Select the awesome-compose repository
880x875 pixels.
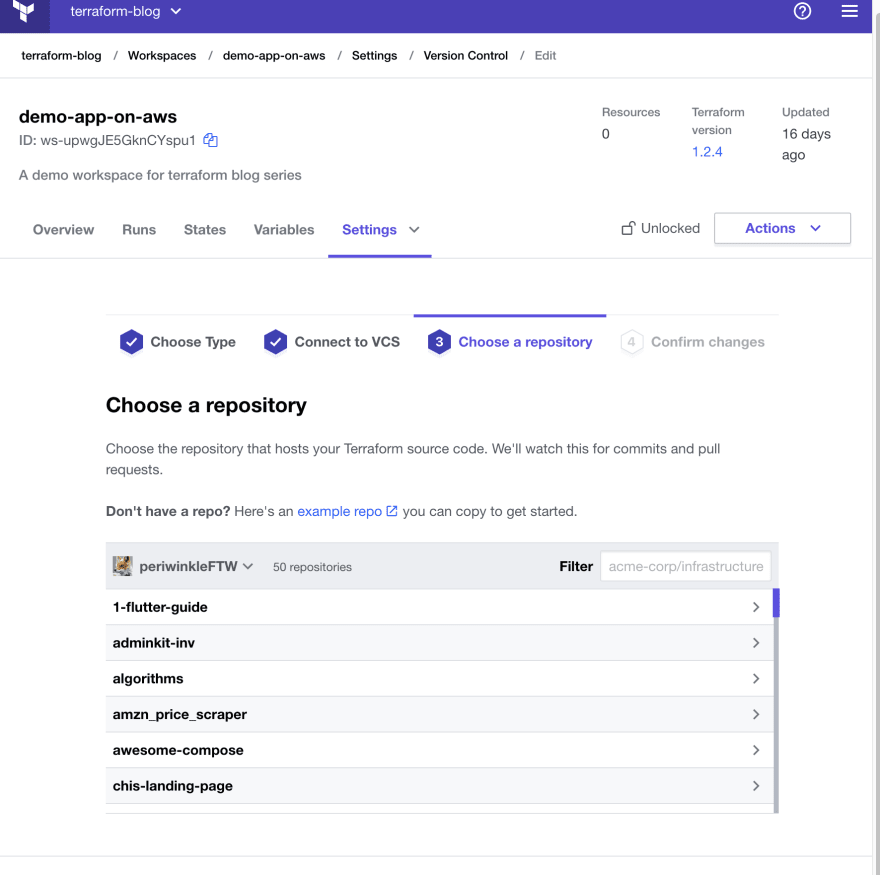[439, 750]
